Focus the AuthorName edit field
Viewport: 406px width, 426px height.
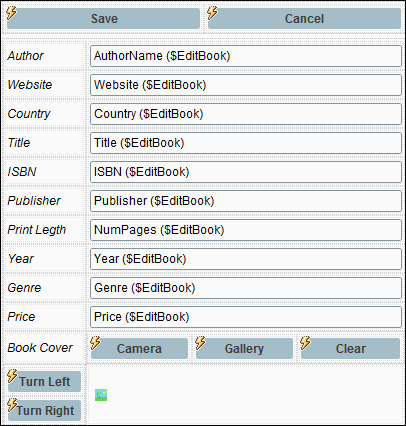246,56
